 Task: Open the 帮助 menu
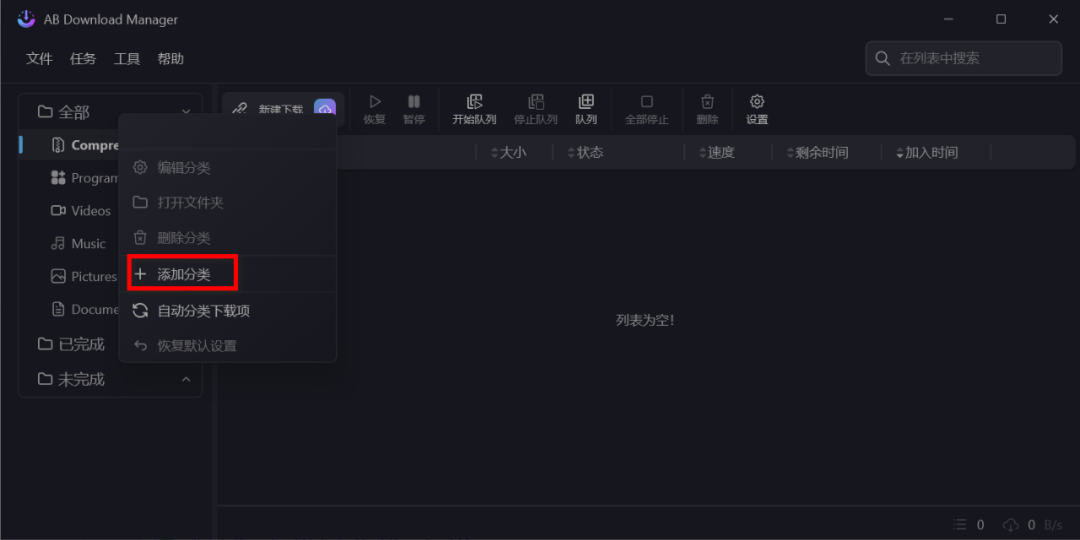coord(170,59)
